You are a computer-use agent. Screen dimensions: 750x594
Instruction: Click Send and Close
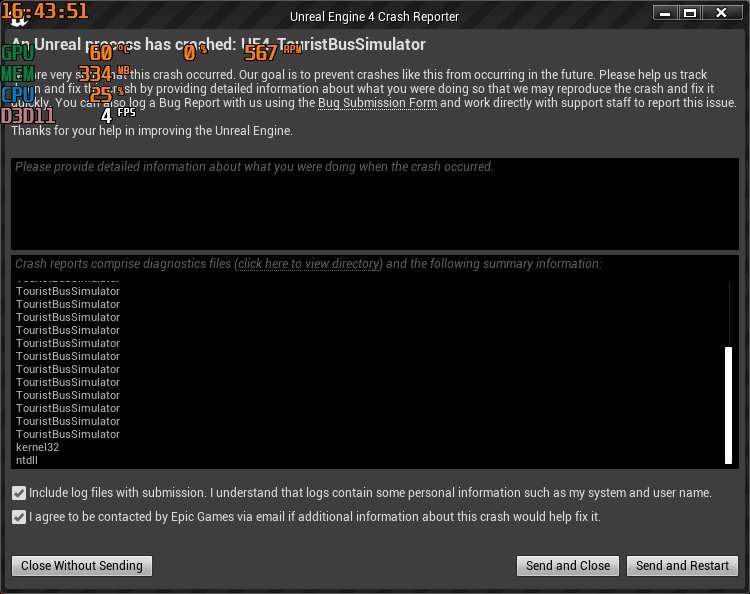pos(568,566)
